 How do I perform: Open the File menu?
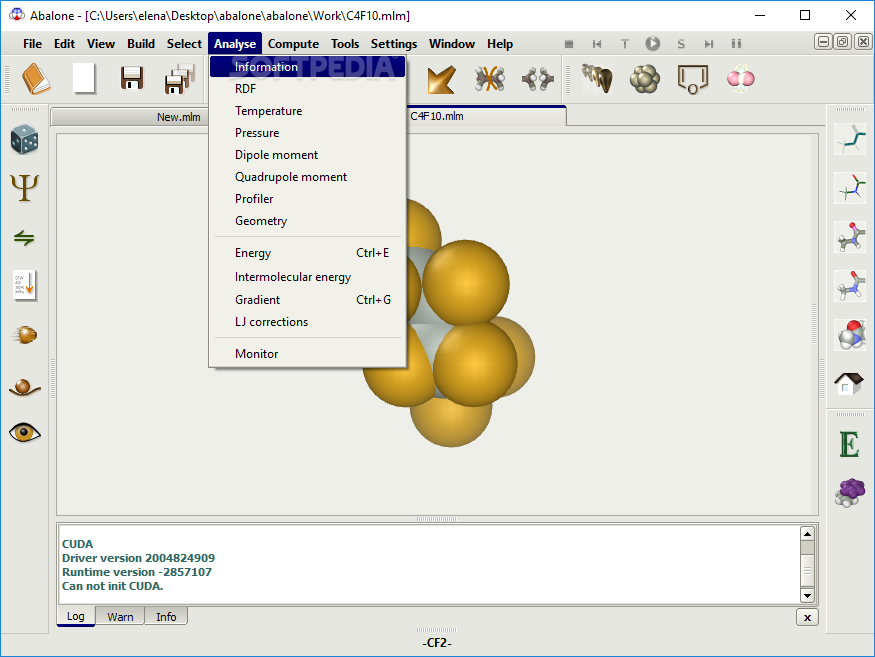[32, 44]
